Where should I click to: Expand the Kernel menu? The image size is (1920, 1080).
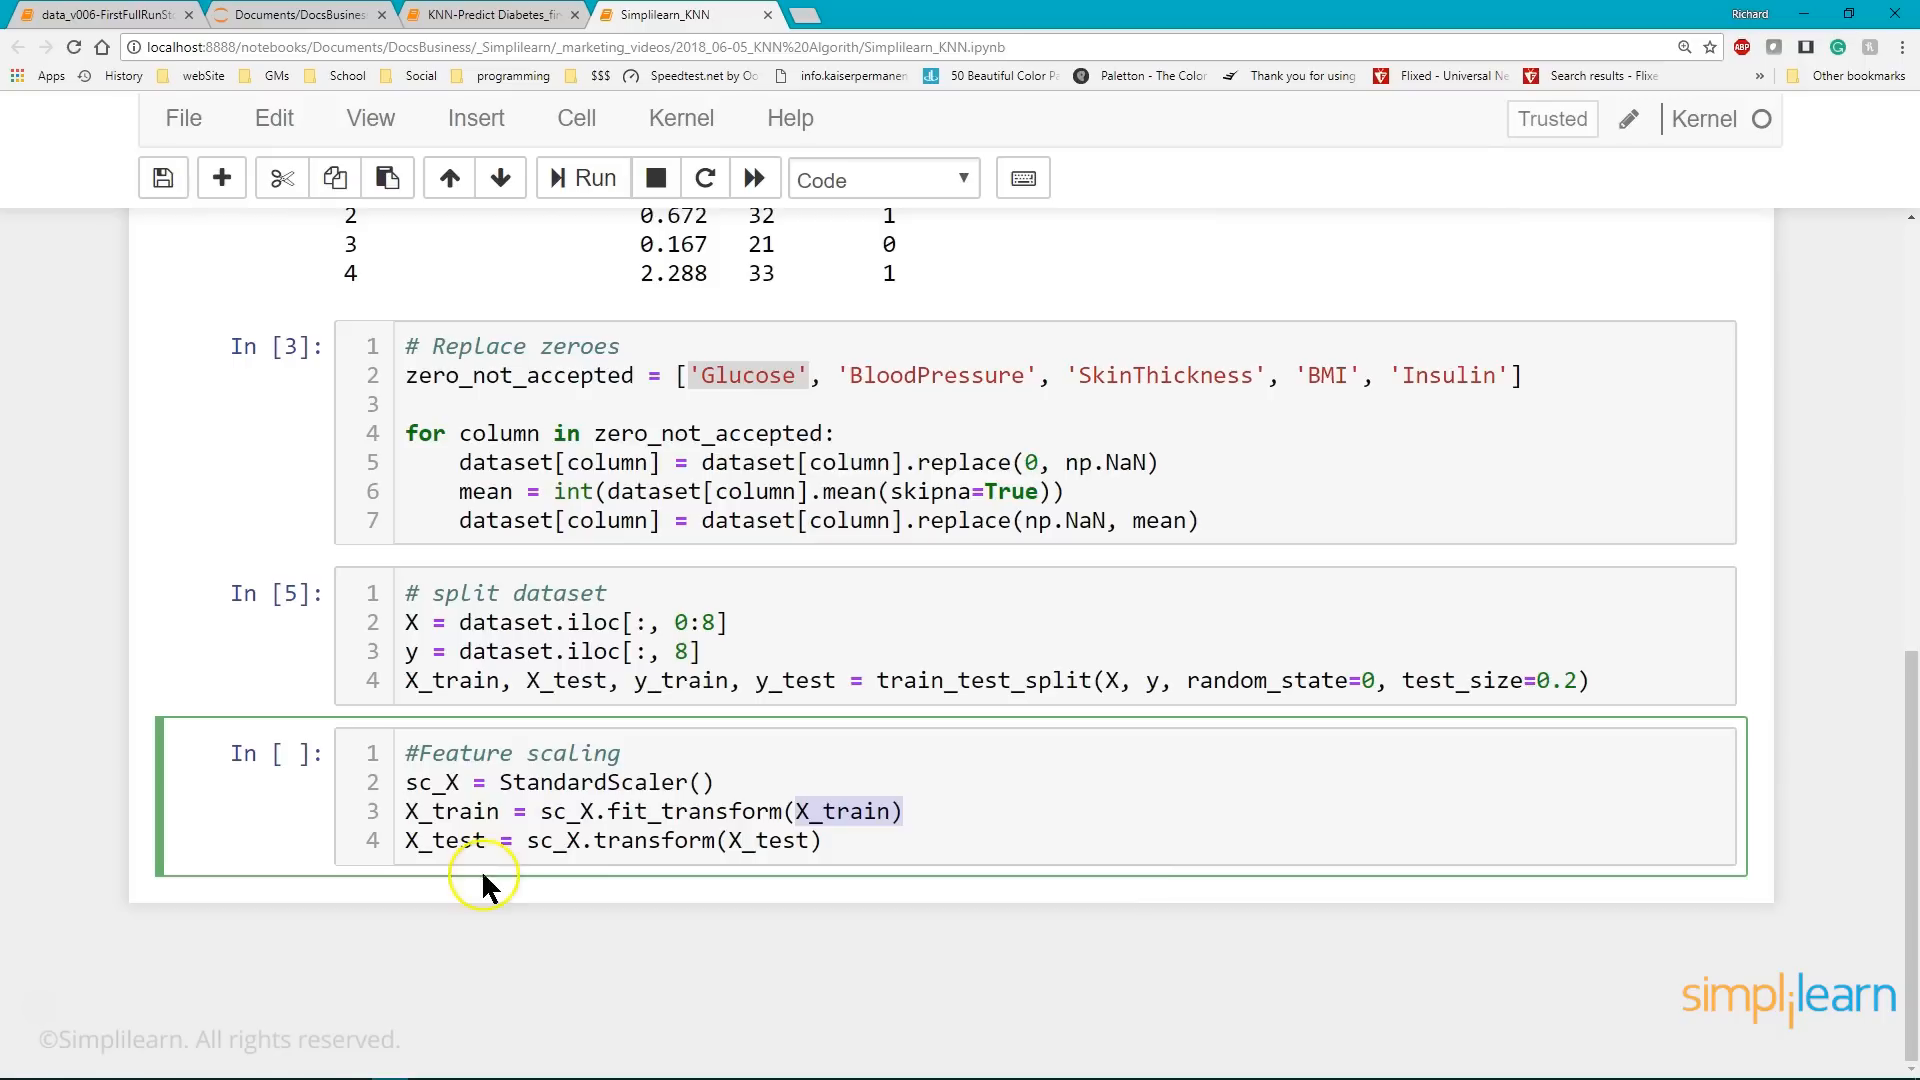click(x=682, y=117)
